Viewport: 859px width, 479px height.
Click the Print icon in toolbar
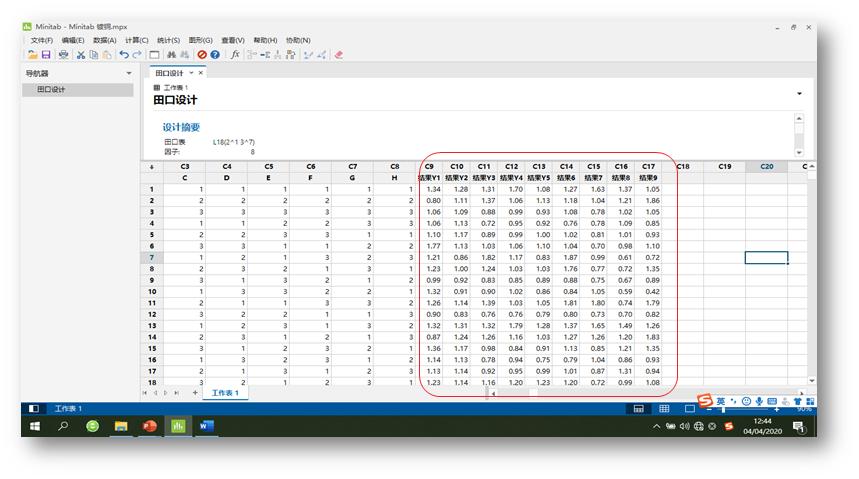coord(64,54)
